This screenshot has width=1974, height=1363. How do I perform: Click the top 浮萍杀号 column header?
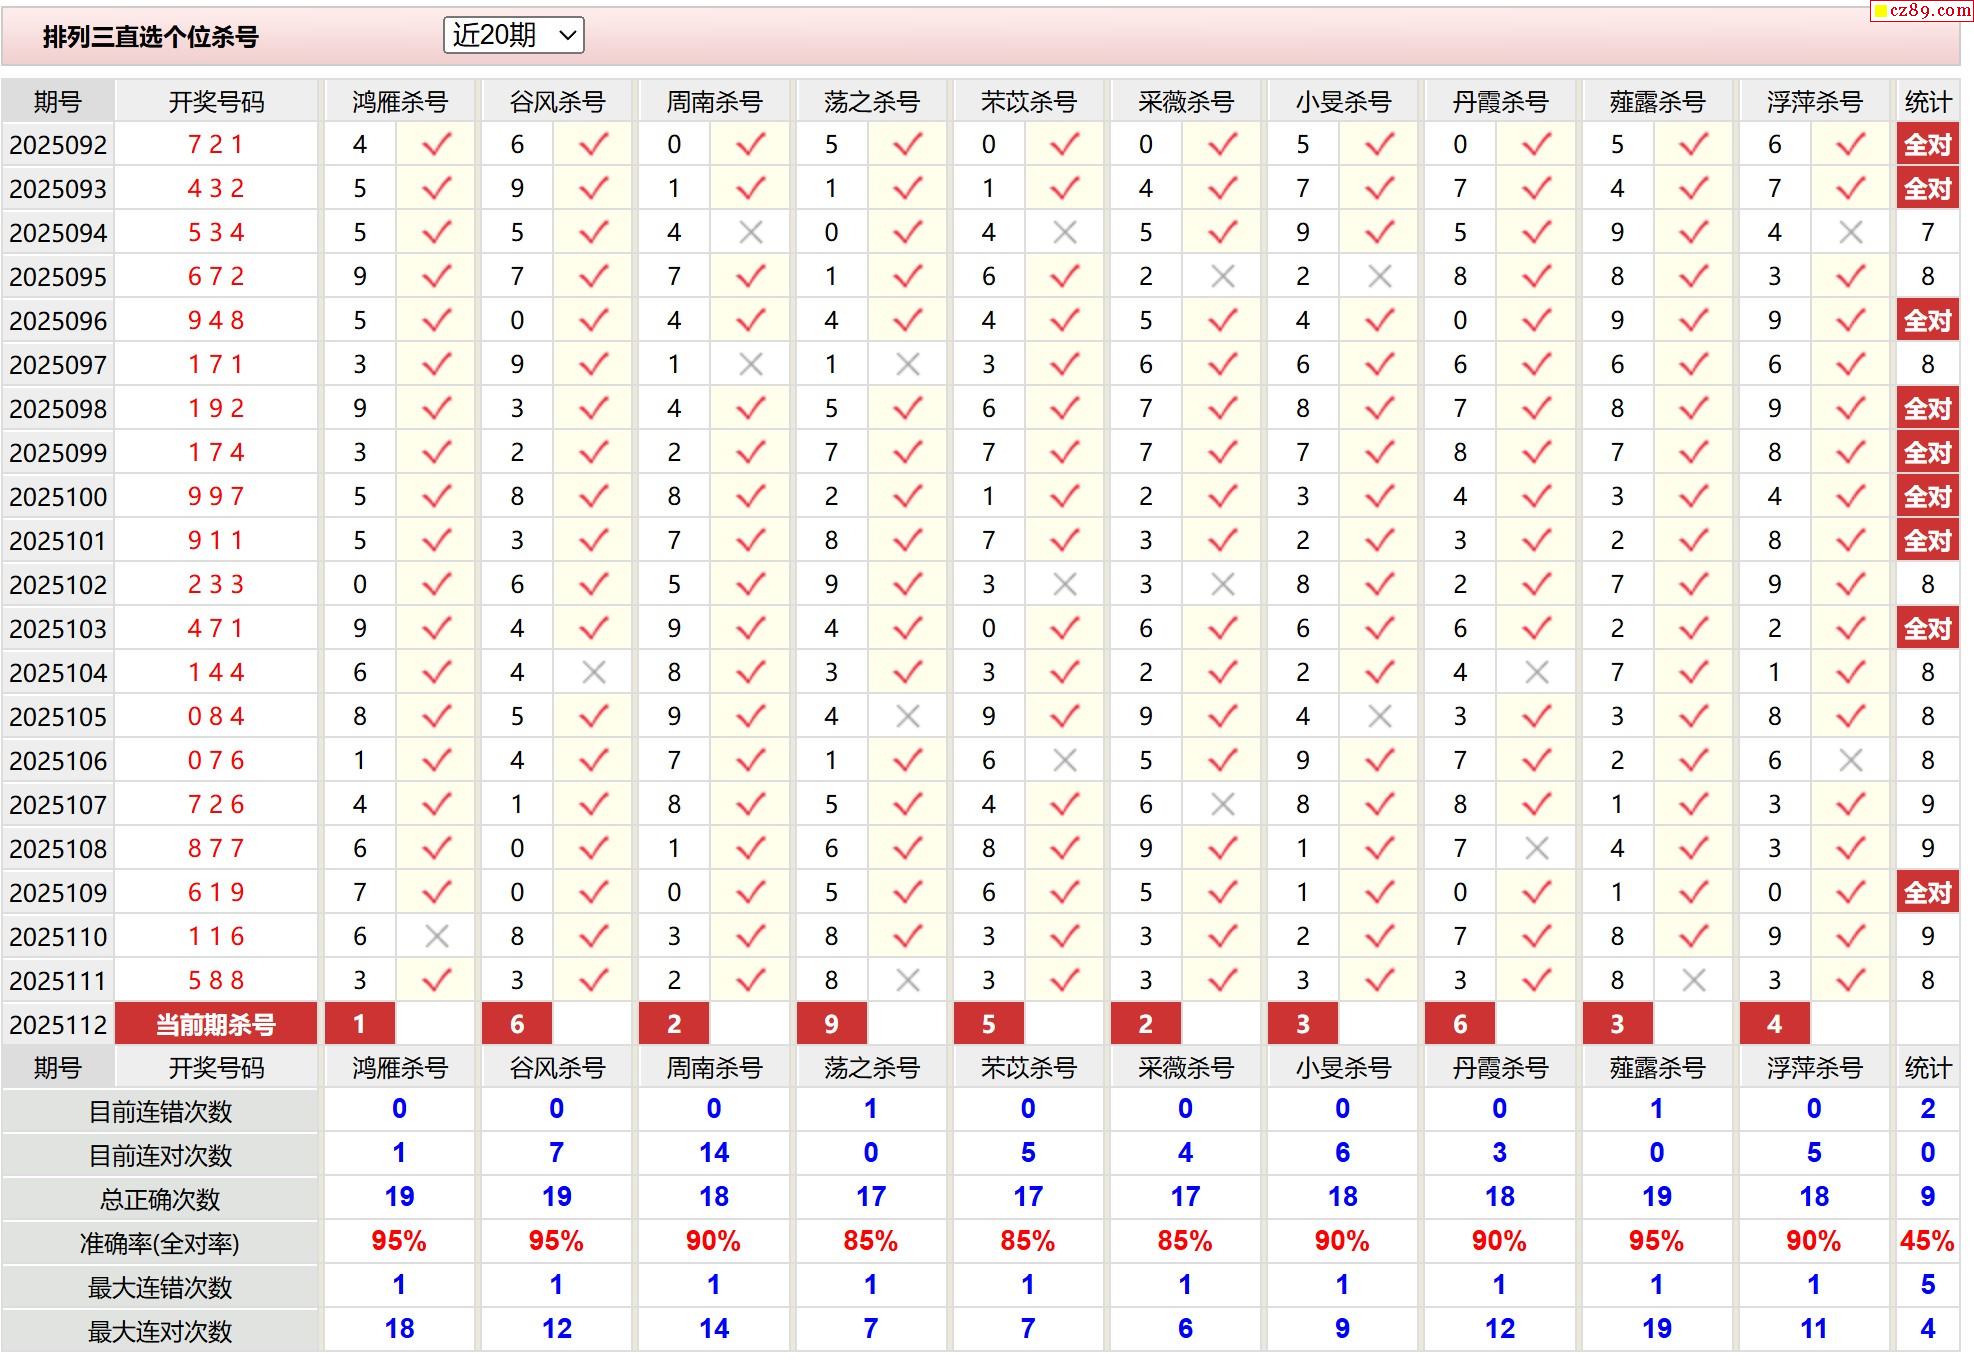click(x=1814, y=102)
